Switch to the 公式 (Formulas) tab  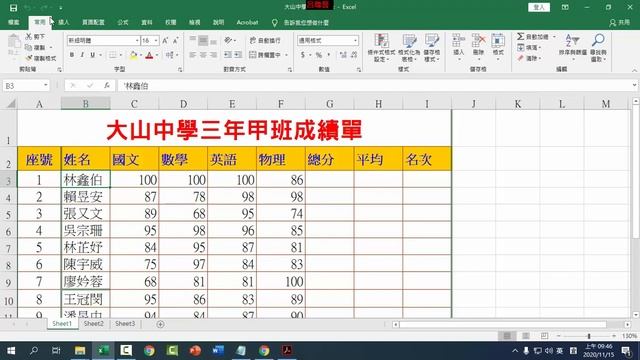click(123, 22)
